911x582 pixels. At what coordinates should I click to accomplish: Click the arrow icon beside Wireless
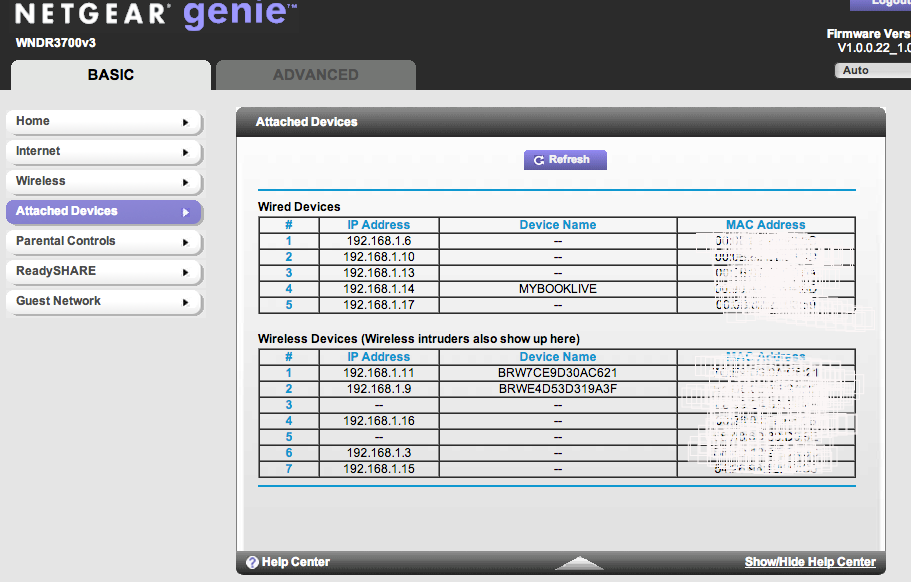tap(185, 182)
